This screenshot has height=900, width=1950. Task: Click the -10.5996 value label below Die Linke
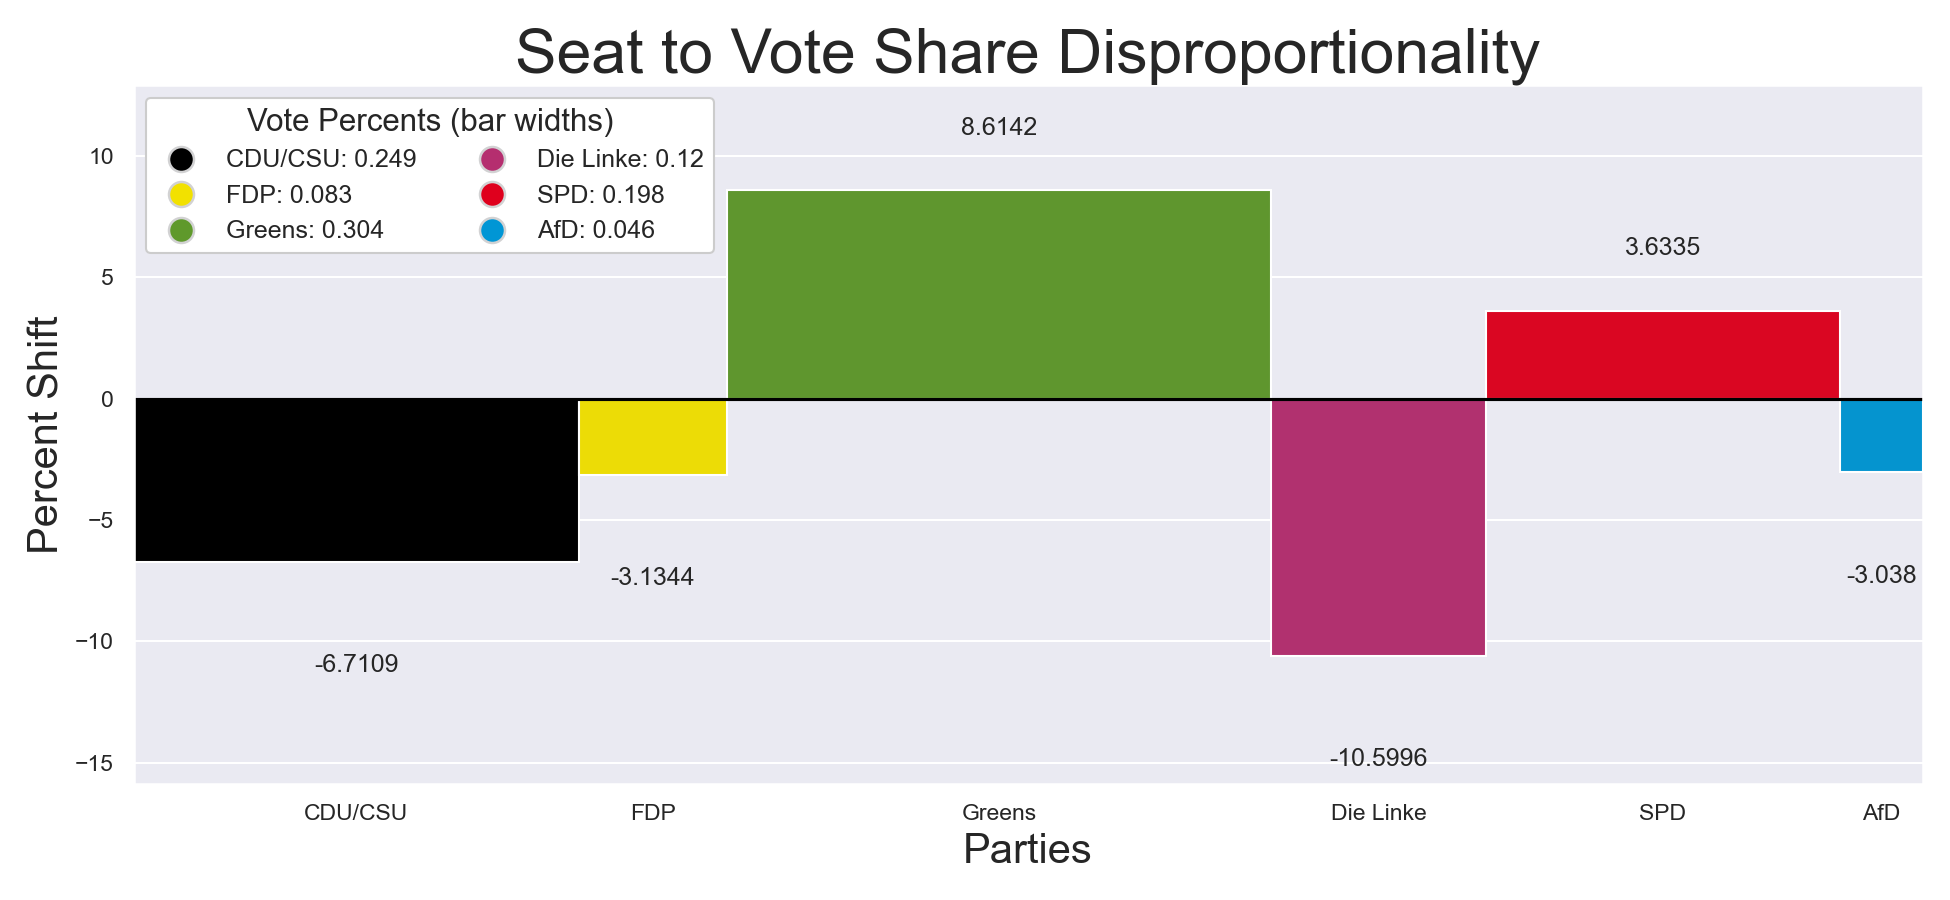(1378, 758)
